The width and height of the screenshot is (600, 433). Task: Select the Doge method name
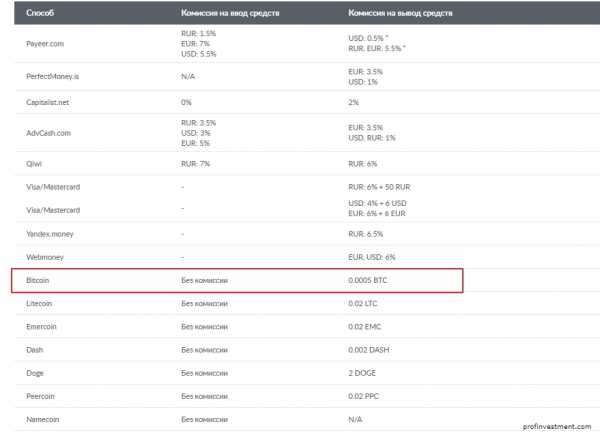click(34, 373)
